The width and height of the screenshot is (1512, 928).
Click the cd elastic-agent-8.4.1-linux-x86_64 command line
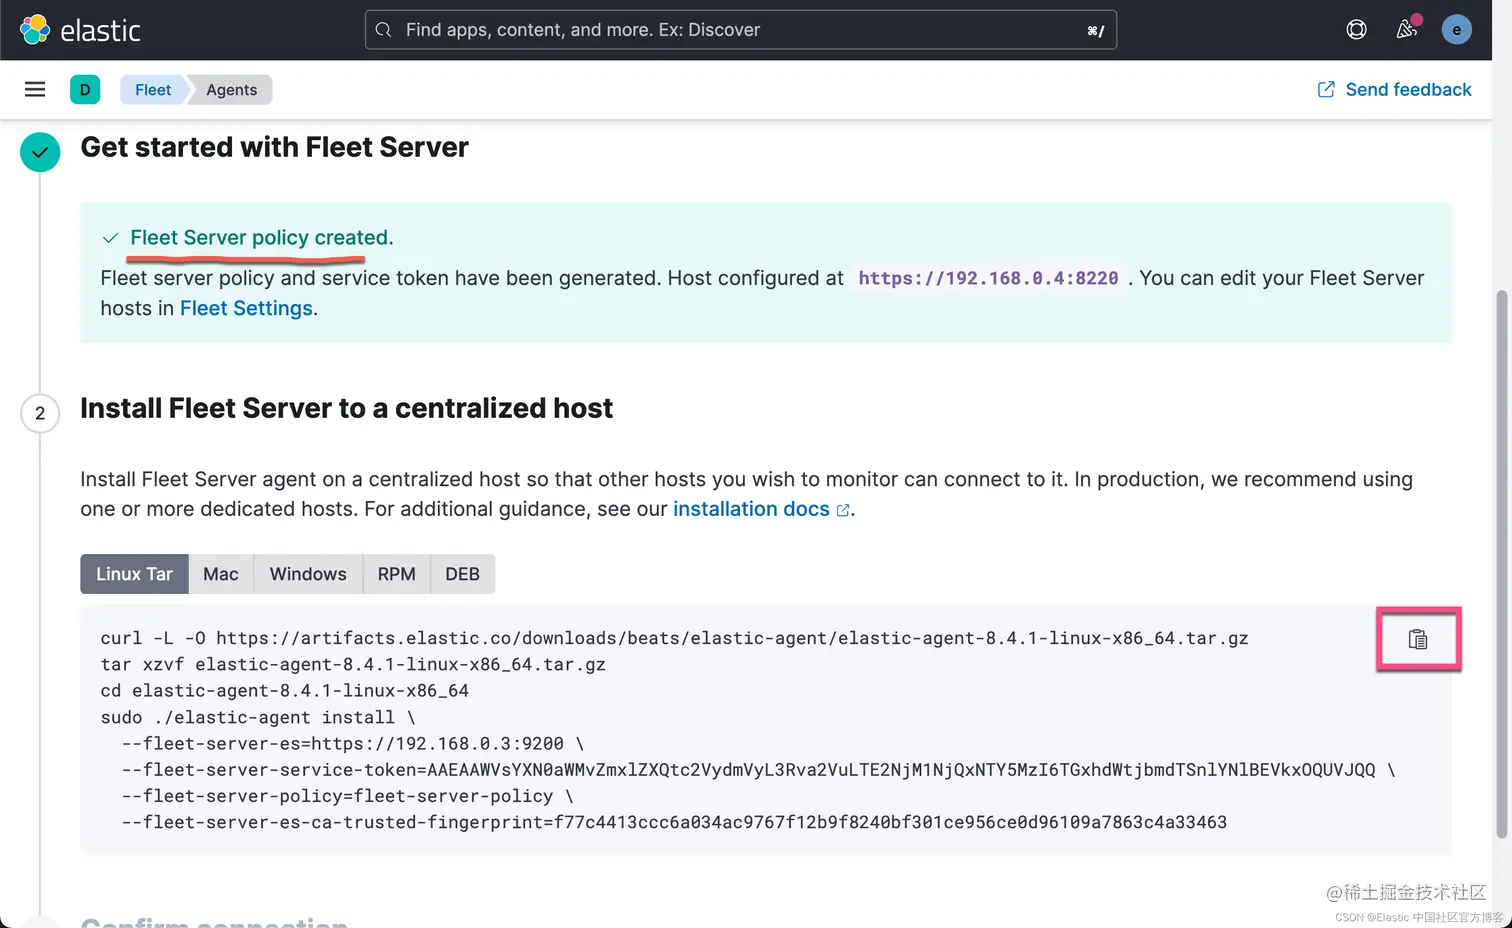point(284,690)
